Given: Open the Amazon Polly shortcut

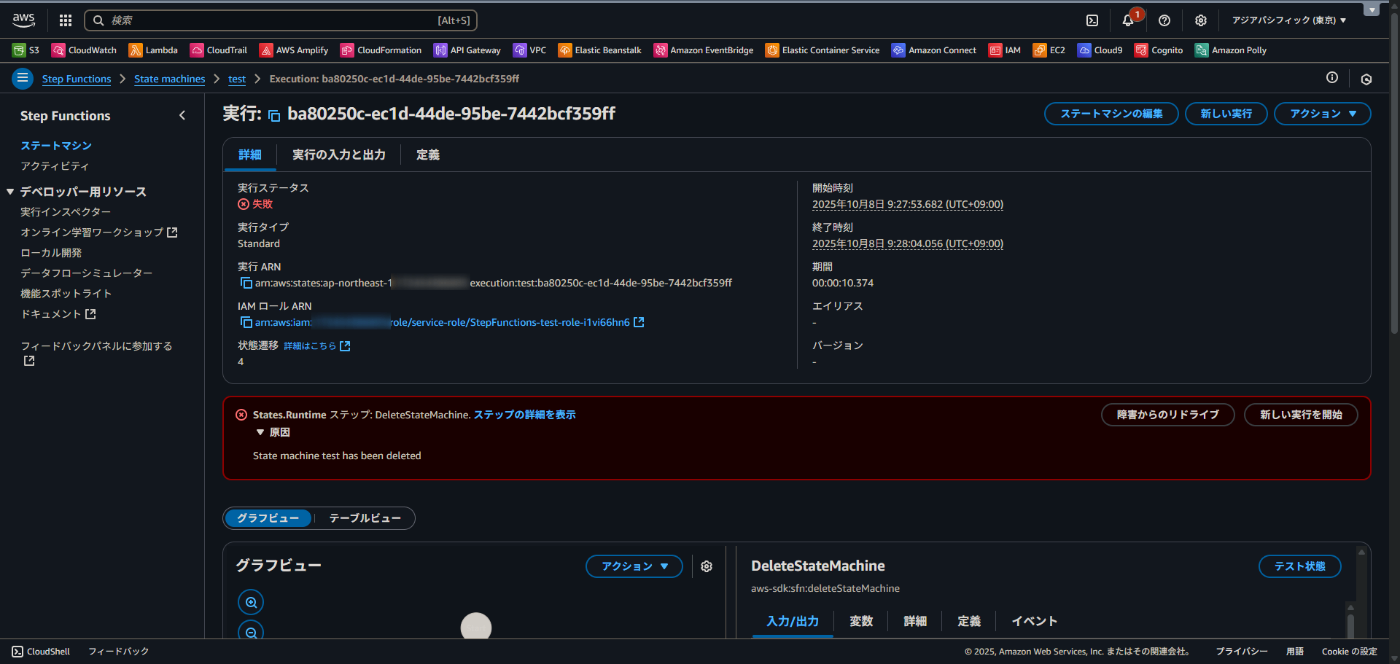Looking at the screenshot, I should click(1231, 50).
